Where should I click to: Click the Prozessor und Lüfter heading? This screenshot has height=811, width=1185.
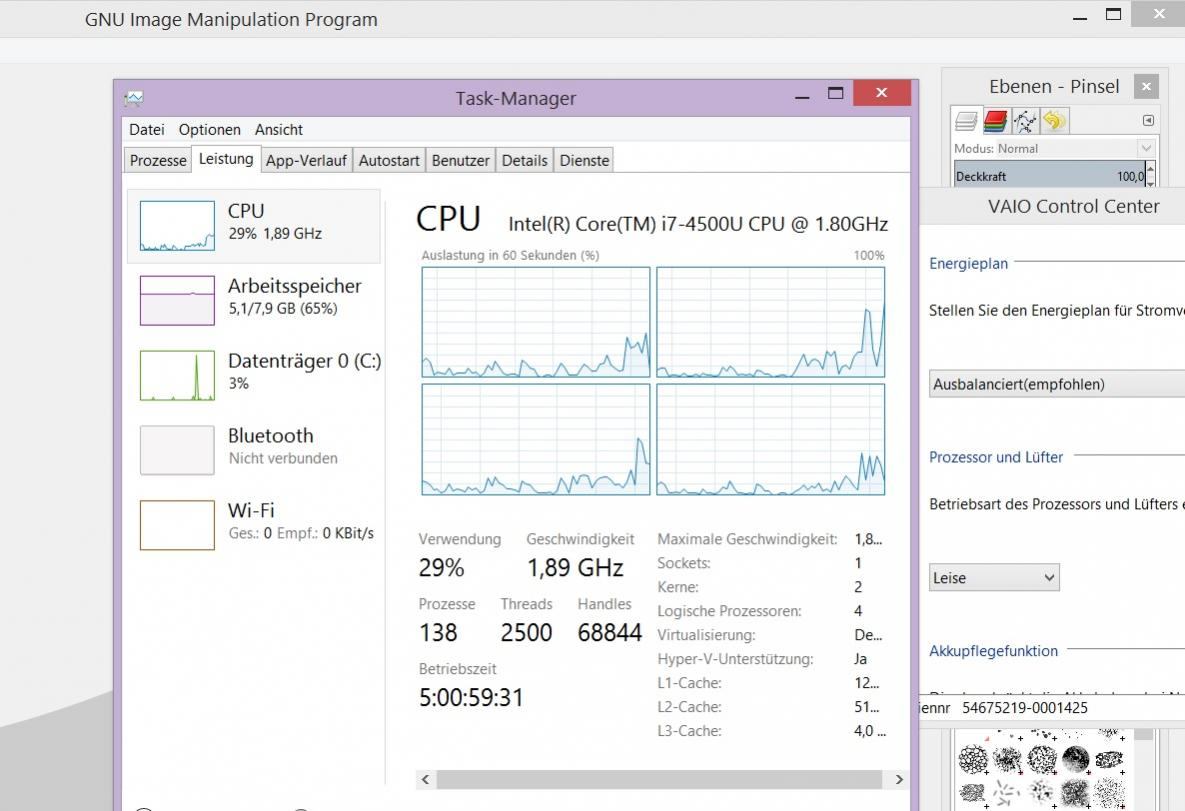coord(996,457)
